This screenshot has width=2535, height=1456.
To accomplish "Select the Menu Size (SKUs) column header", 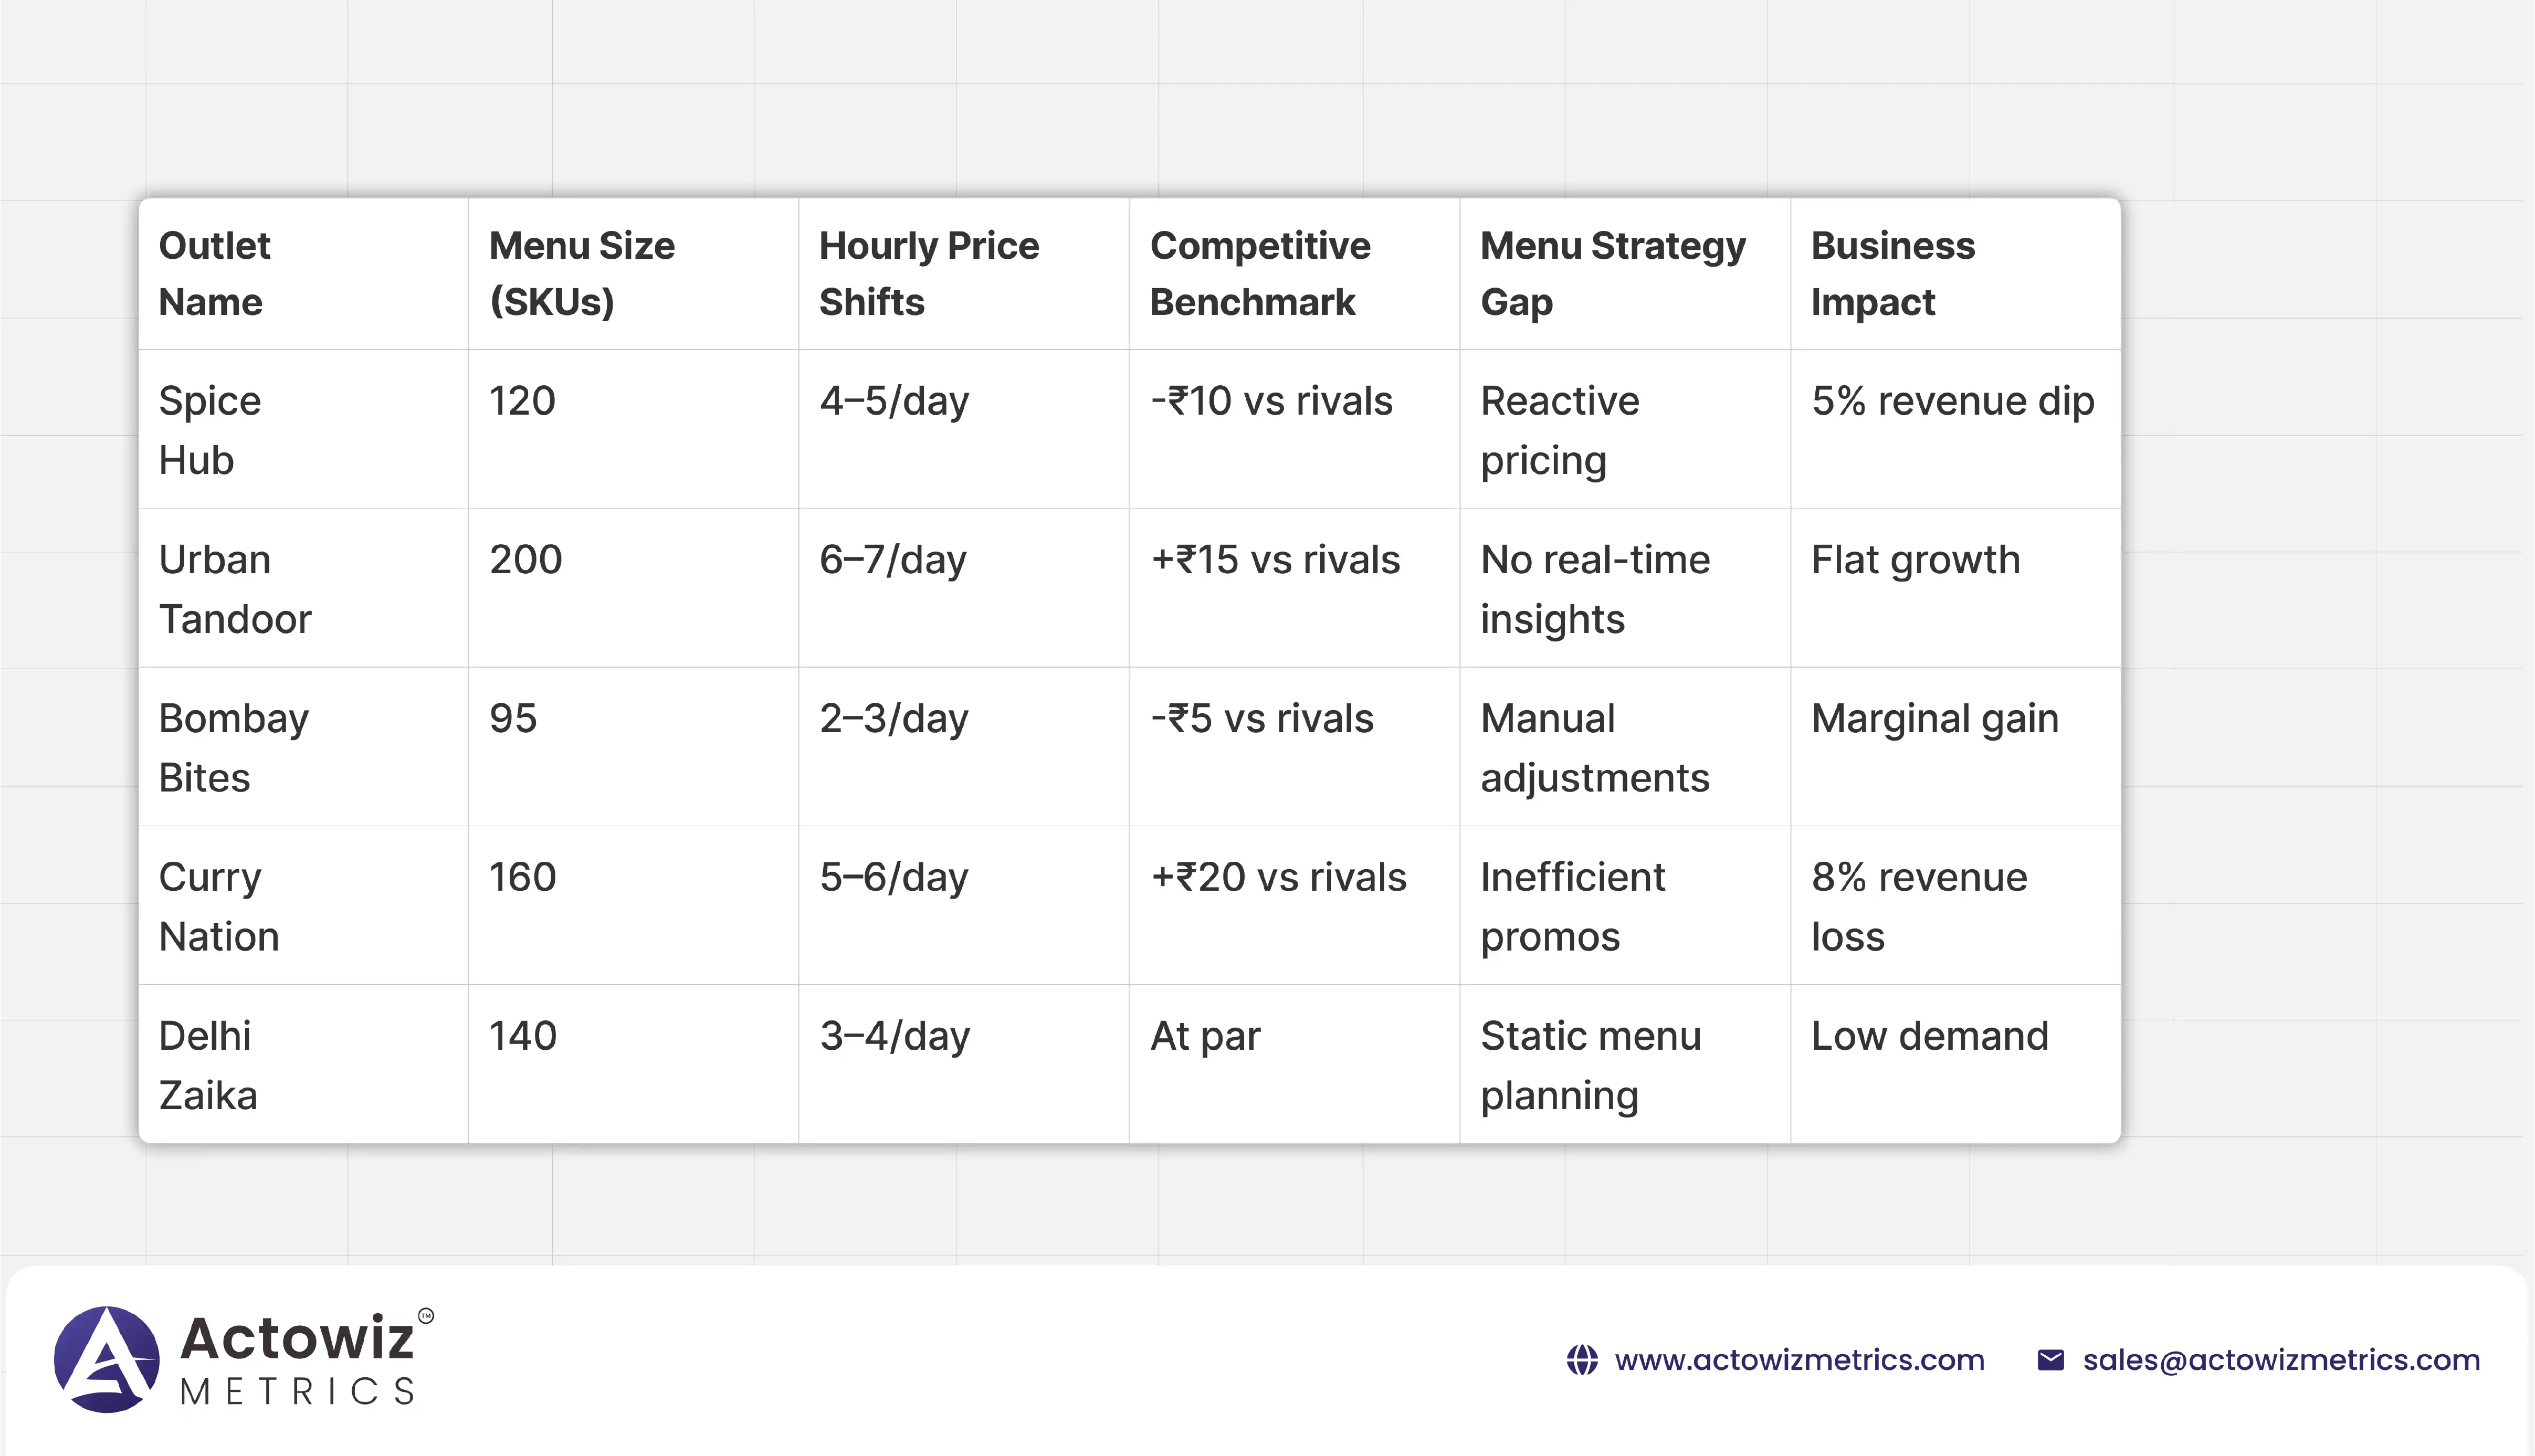I will tap(581, 273).
